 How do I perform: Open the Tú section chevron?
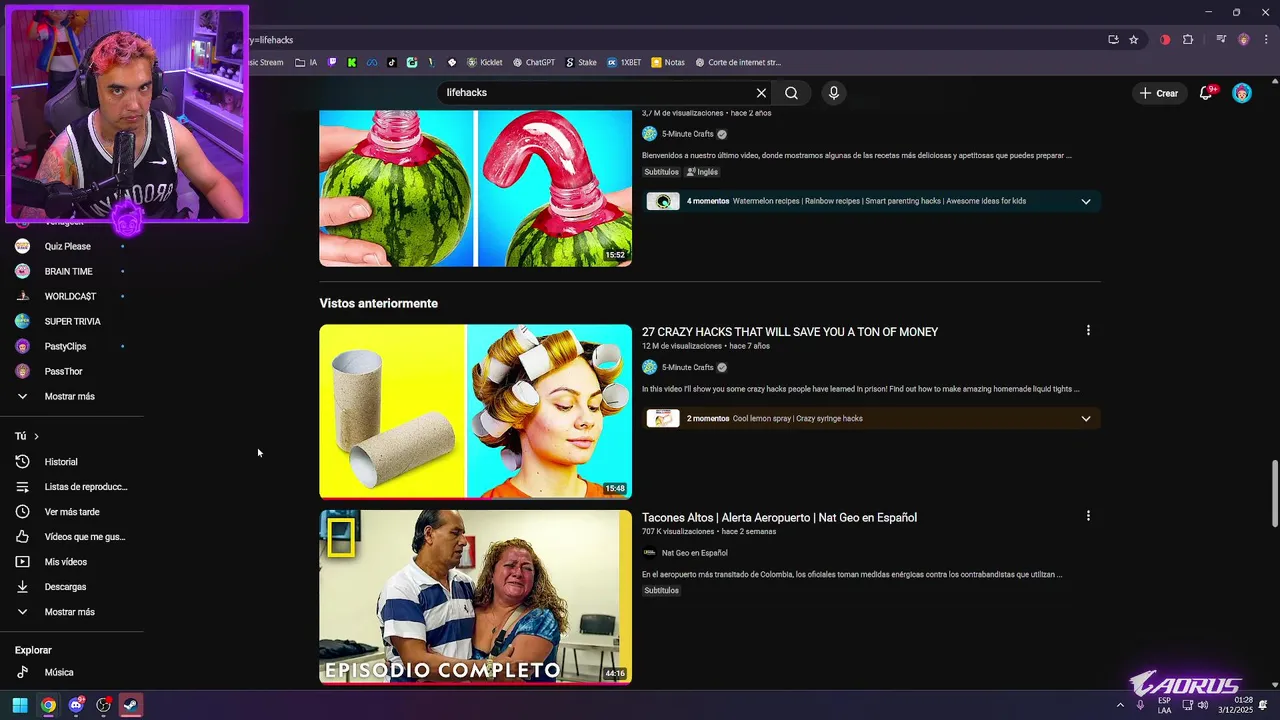[x=36, y=436]
